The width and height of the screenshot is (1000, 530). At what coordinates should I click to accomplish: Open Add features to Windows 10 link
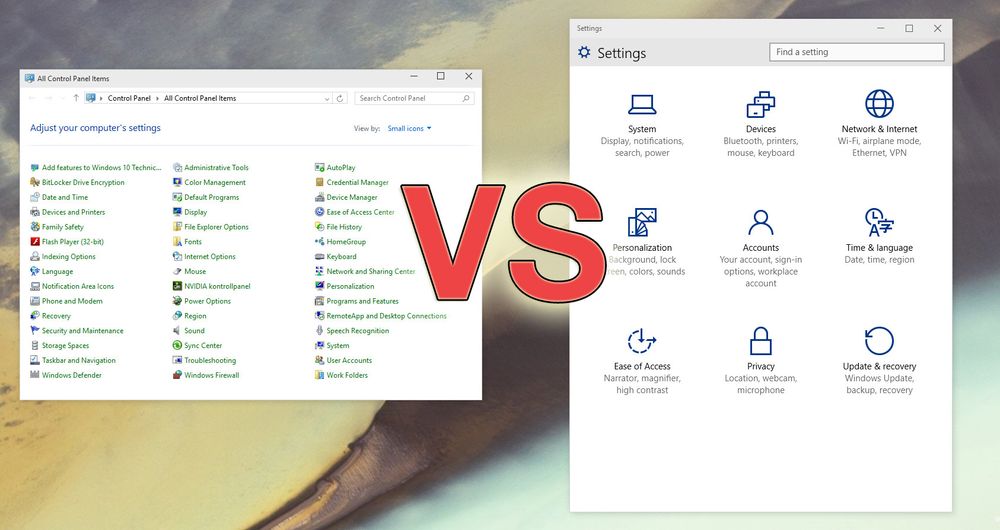(x=101, y=168)
